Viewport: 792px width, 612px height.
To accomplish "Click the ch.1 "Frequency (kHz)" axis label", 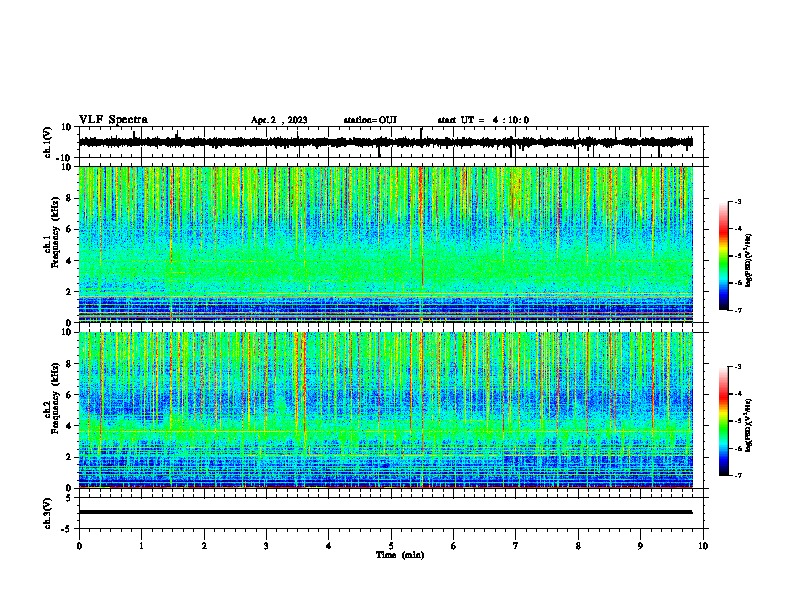I will (55, 233).
